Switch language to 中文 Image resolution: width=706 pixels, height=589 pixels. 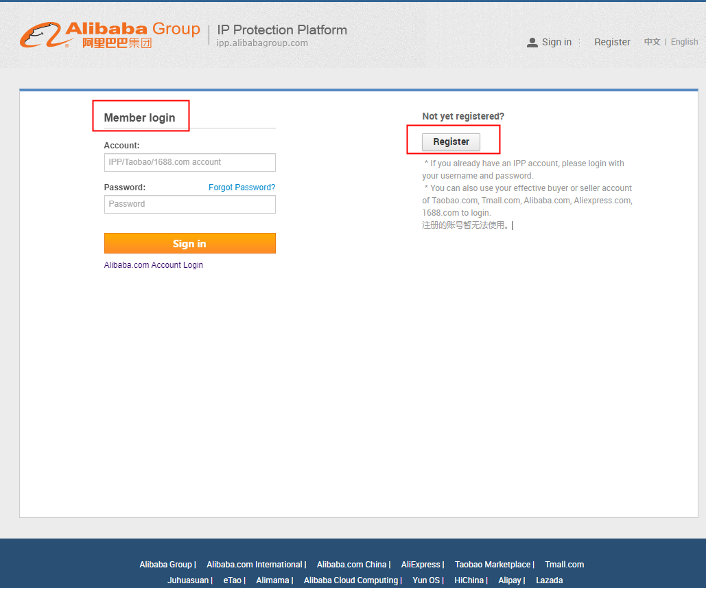[652, 41]
